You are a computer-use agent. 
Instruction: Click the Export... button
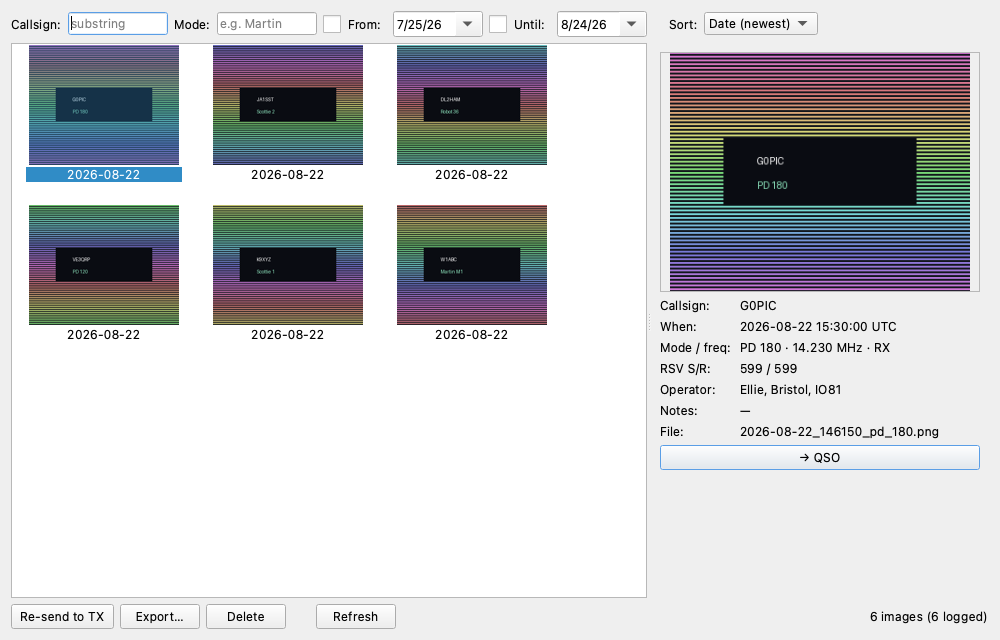tap(159, 616)
